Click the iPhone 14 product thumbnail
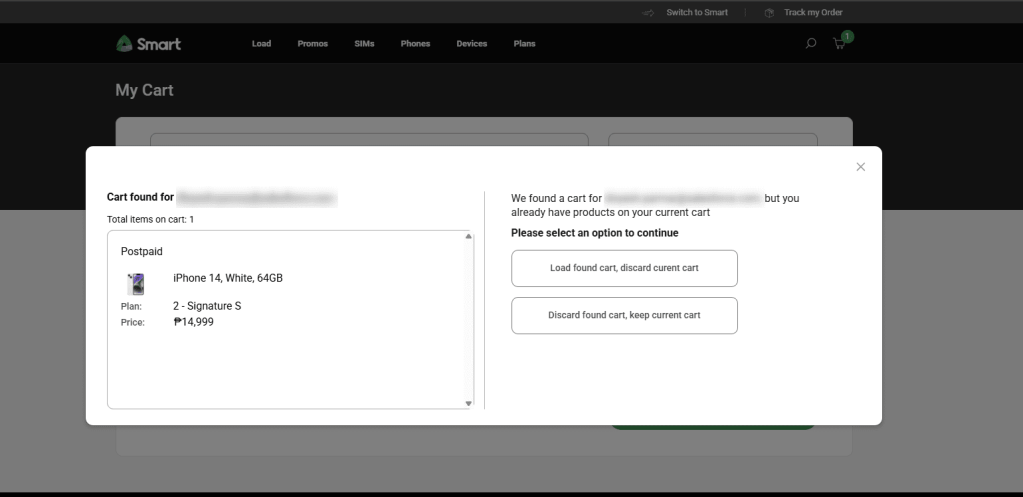The width and height of the screenshot is (1023, 497). tap(136, 284)
